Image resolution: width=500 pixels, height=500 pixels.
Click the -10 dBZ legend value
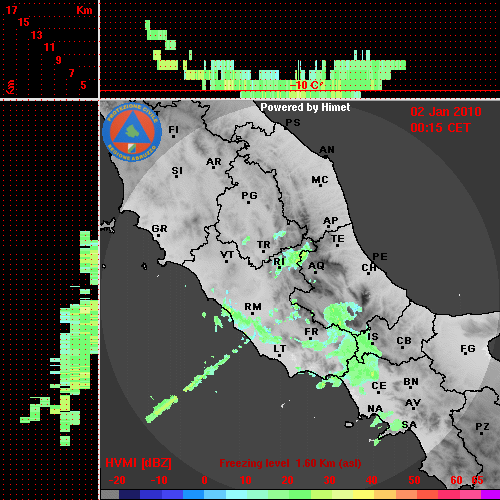(x=159, y=480)
